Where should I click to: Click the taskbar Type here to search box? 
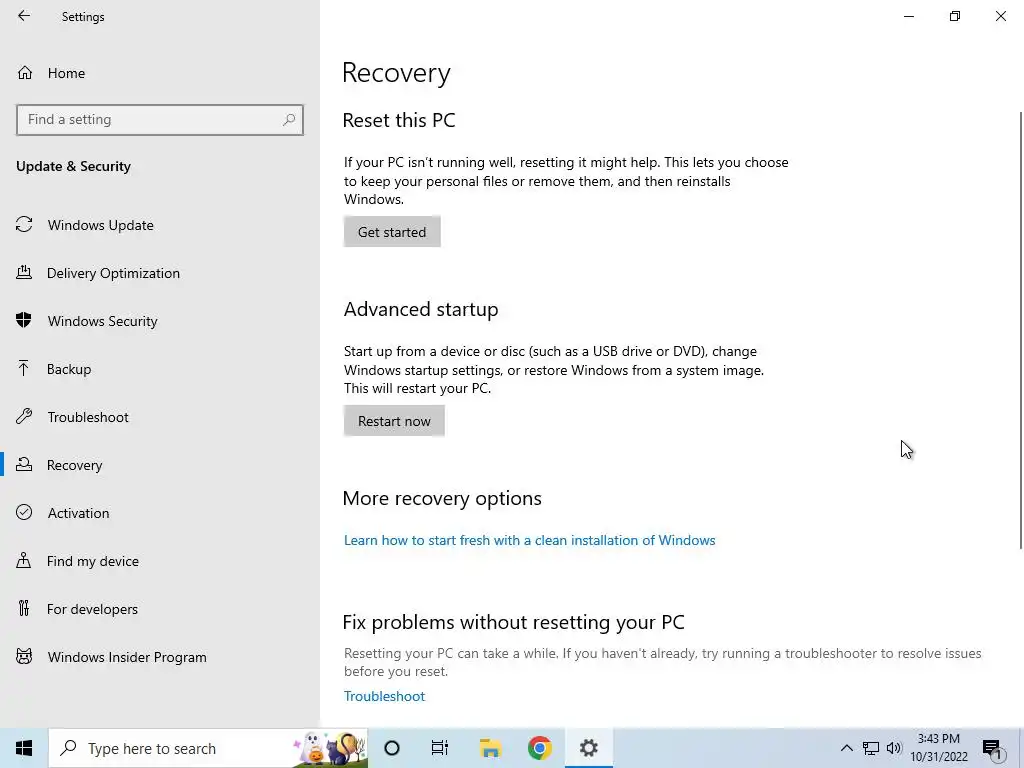coord(208,748)
